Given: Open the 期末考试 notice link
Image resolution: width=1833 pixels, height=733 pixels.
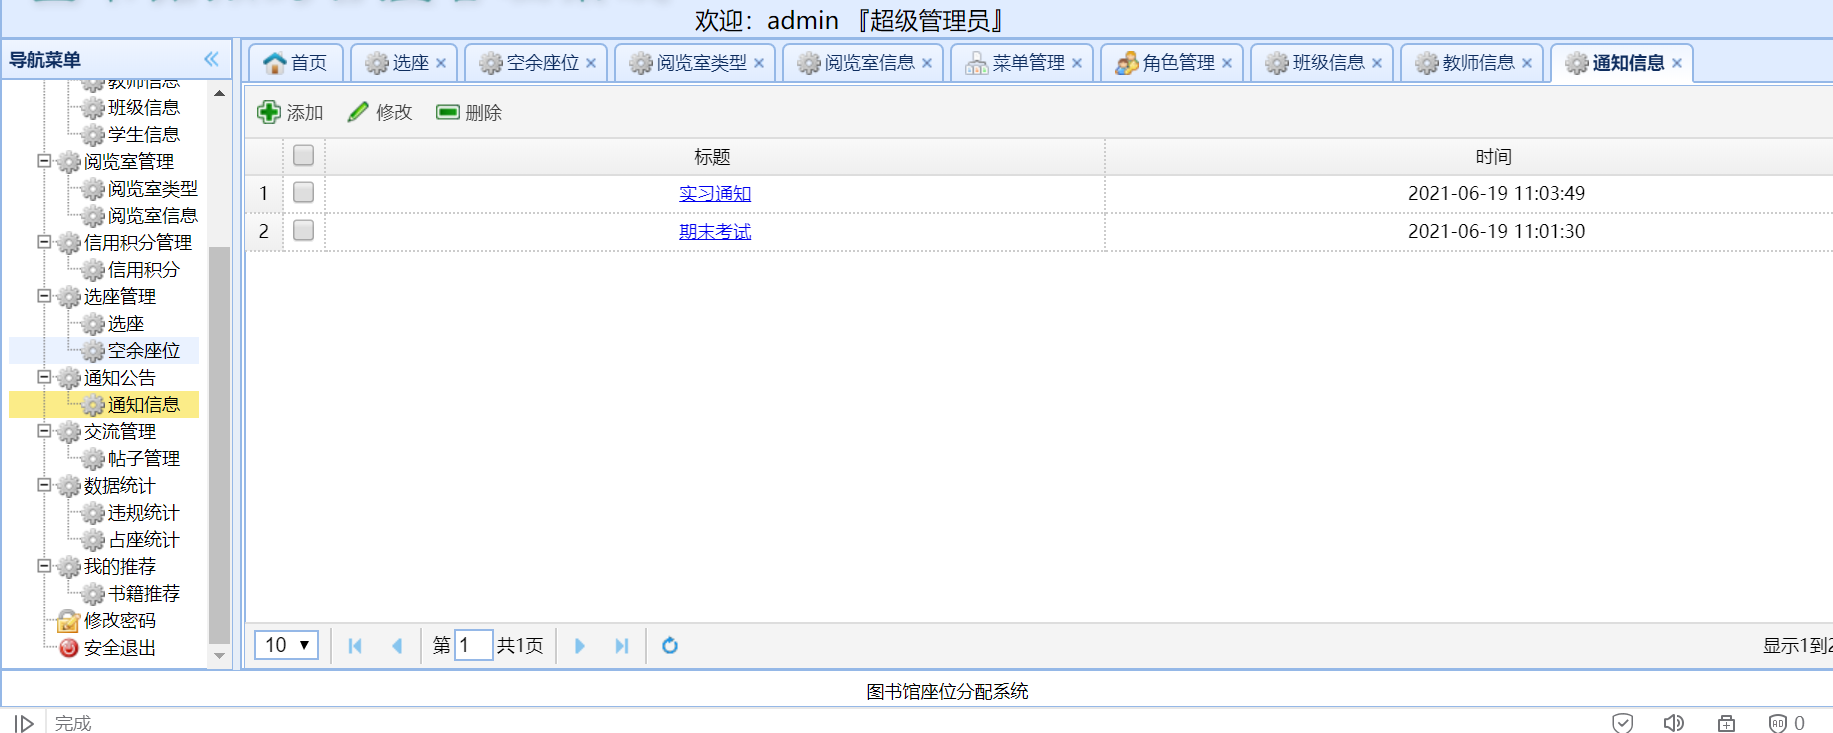Looking at the screenshot, I should (715, 231).
